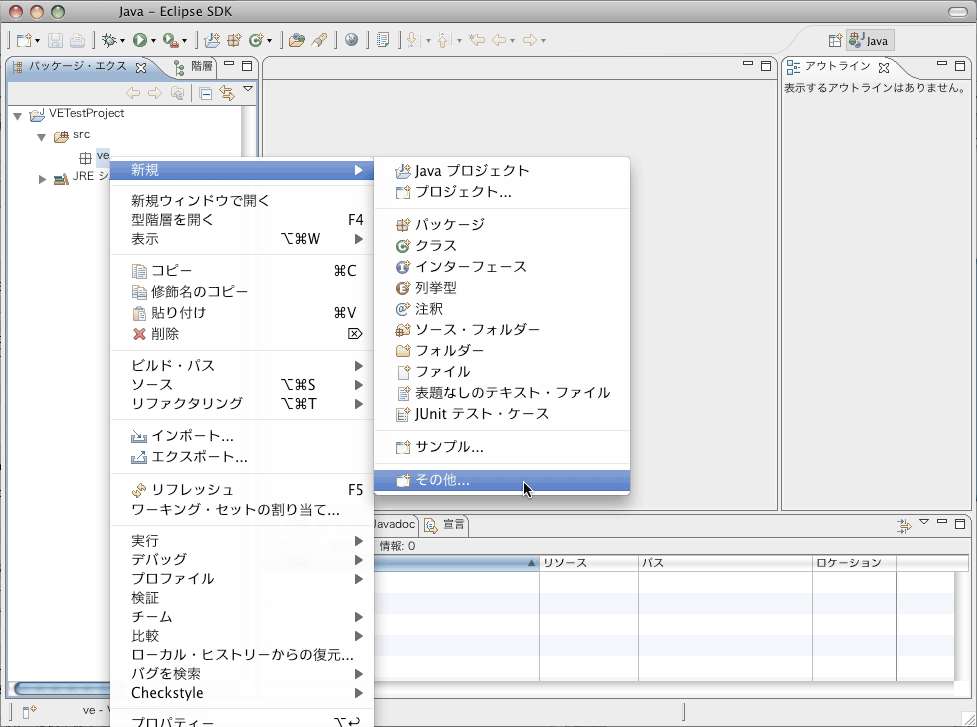
Task: Open the Checkstyle context submenu
Action: [242, 693]
